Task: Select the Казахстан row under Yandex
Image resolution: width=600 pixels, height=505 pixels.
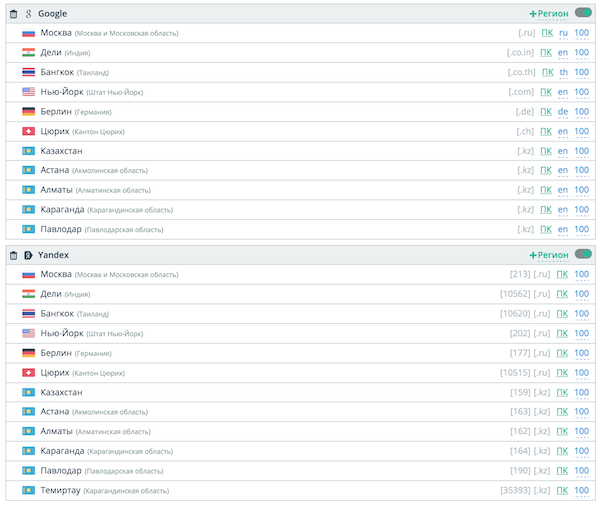Action: click(x=300, y=393)
